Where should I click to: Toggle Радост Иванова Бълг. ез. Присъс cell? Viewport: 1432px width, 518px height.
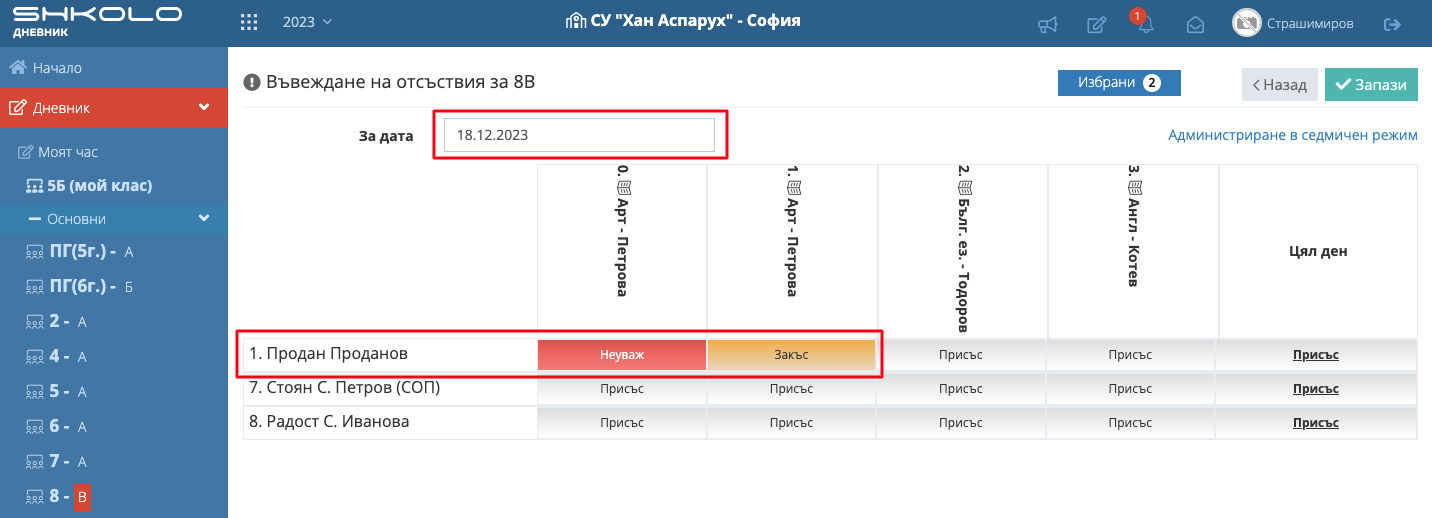[962, 423]
